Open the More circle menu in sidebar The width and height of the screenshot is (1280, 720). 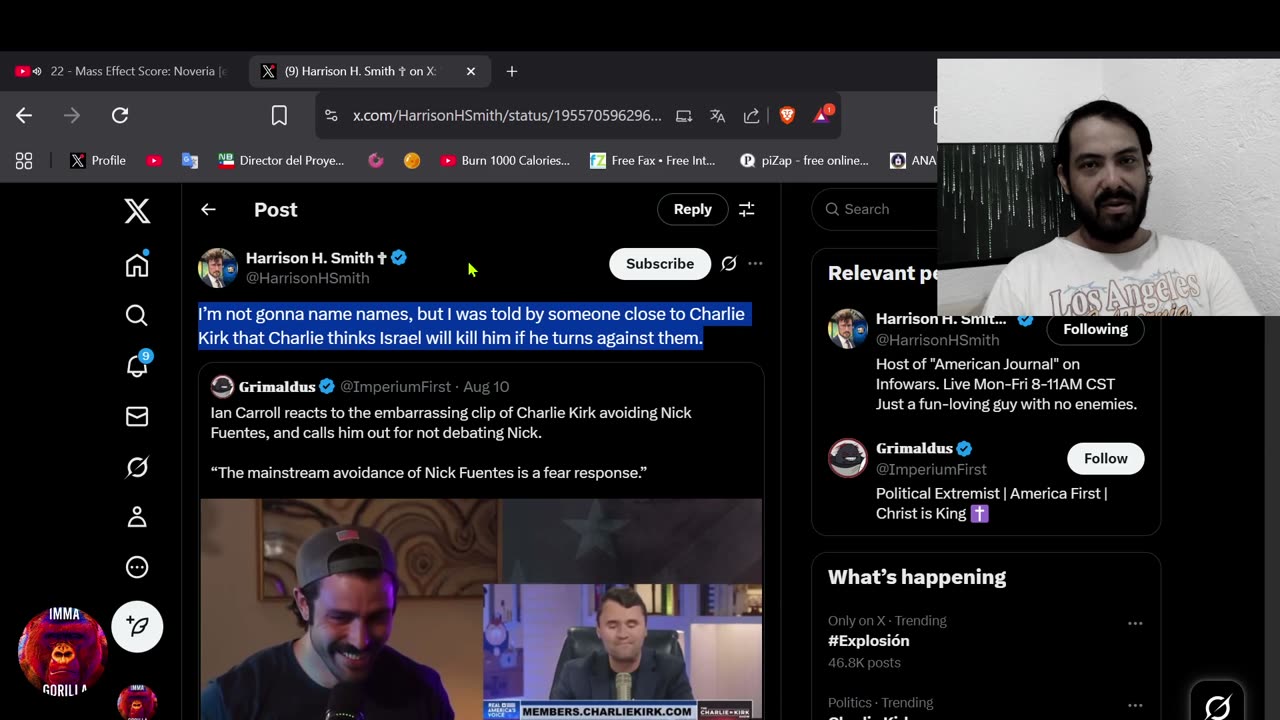click(137, 567)
